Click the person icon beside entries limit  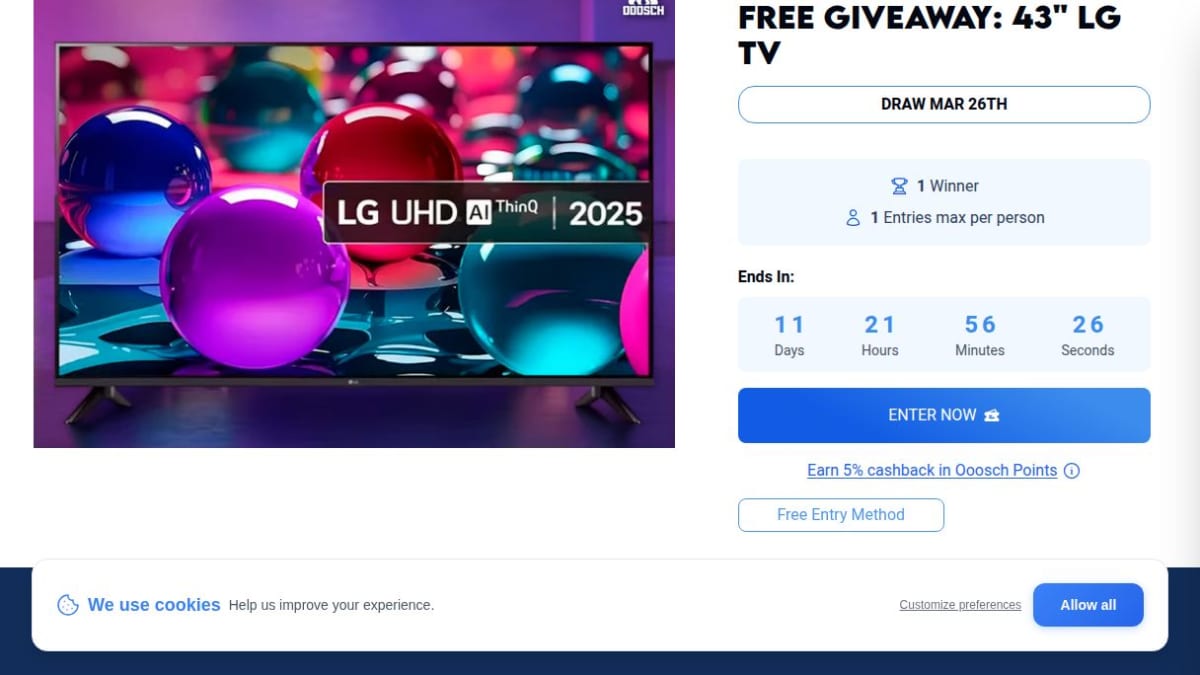point(853,217)
